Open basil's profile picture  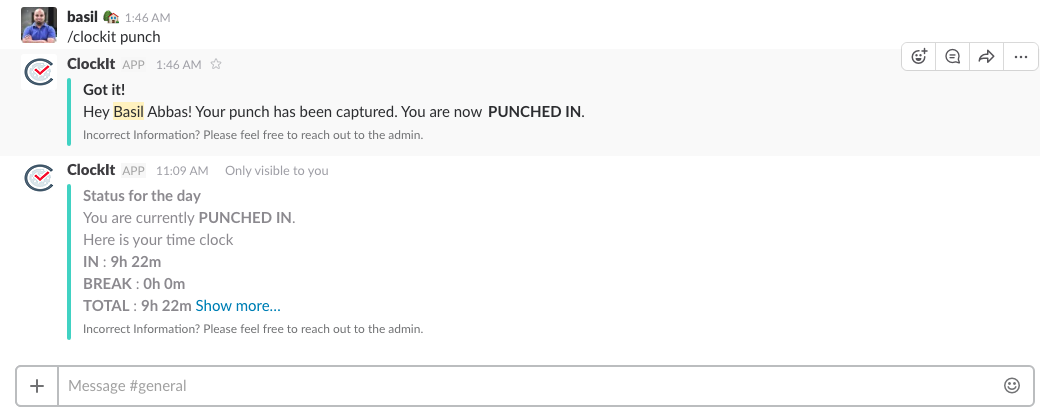click(38, 24)
